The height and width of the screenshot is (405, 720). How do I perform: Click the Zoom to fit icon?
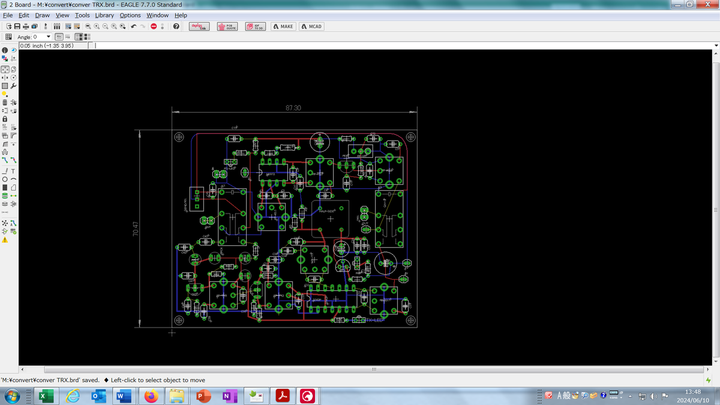(x=86, y=26)
